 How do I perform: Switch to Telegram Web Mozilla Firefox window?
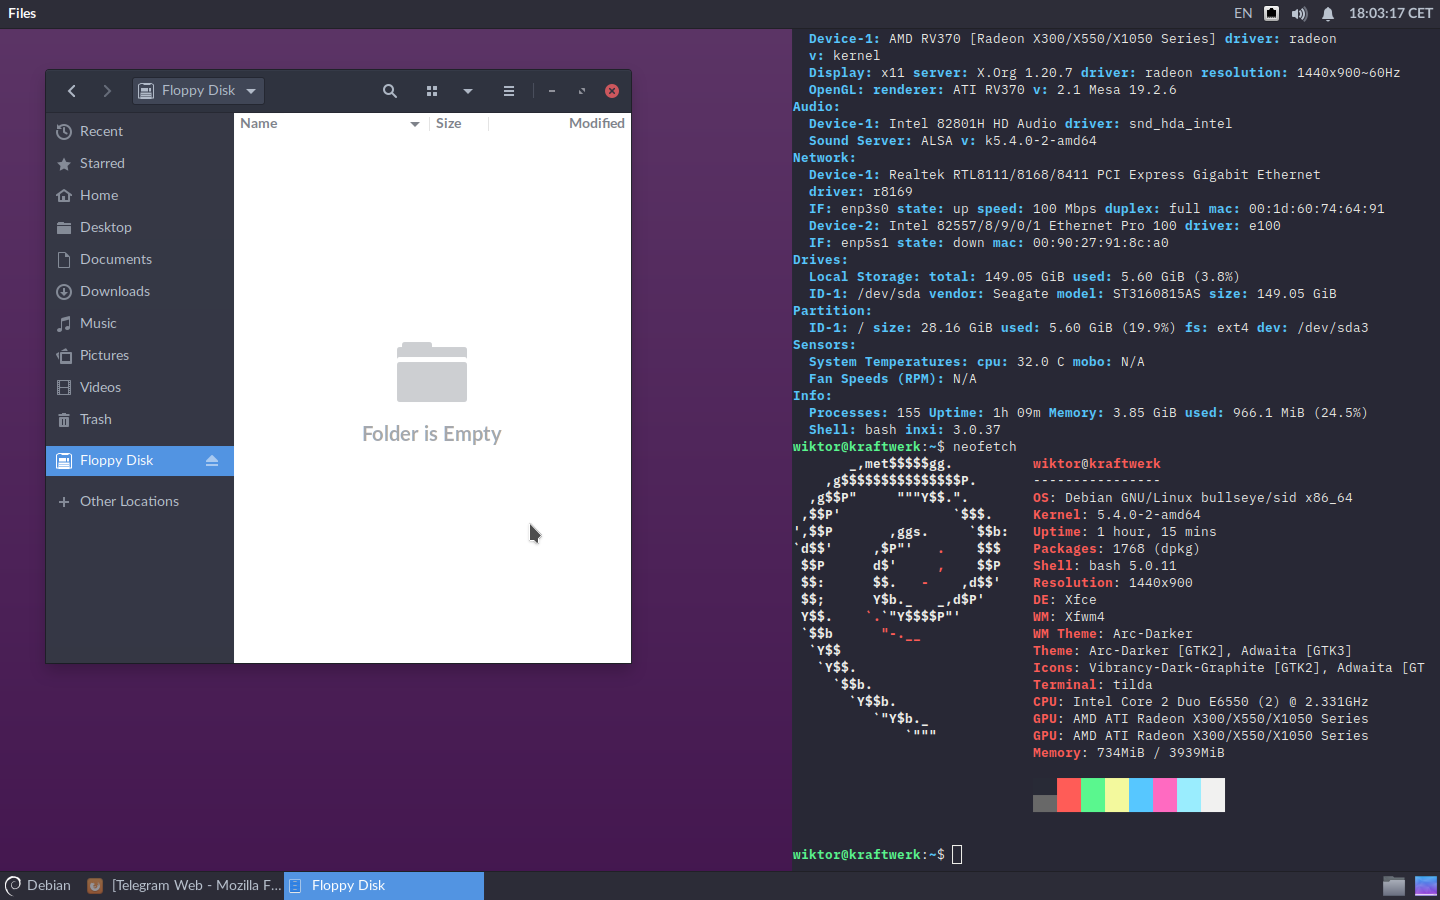(184, 885)
